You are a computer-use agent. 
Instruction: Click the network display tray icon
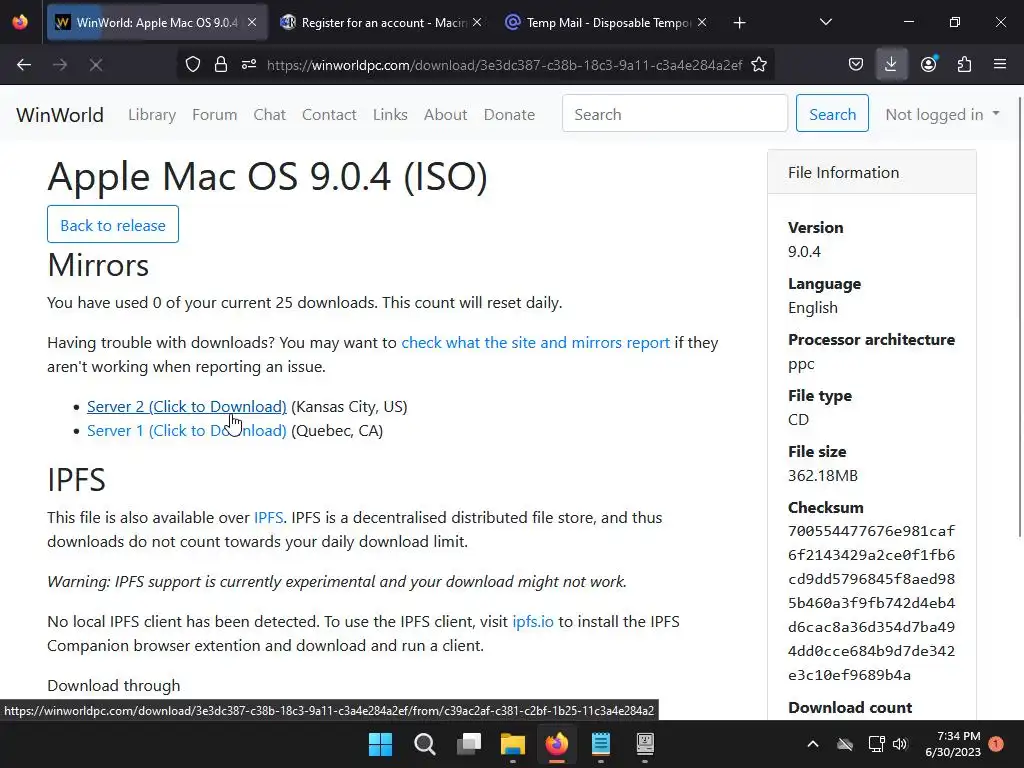tap(875, 744)
